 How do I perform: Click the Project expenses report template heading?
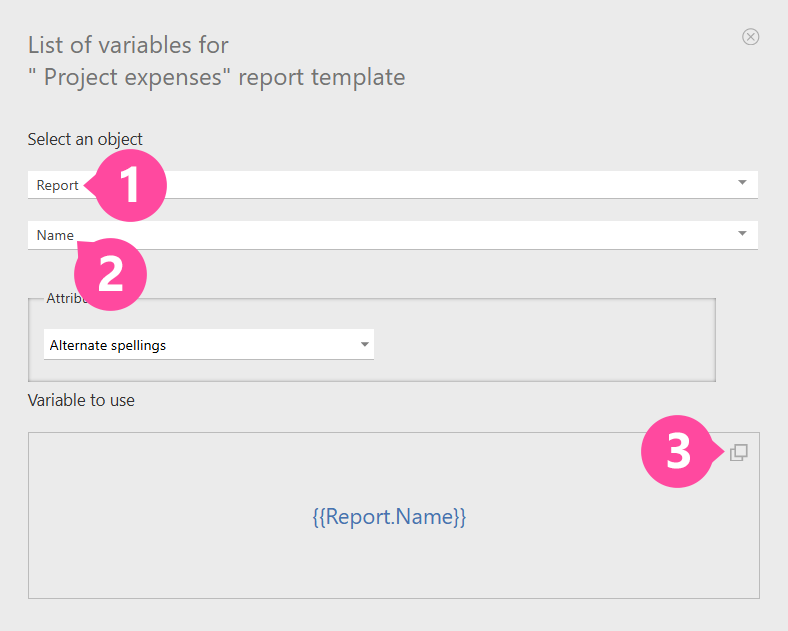(x=216, y=77)
